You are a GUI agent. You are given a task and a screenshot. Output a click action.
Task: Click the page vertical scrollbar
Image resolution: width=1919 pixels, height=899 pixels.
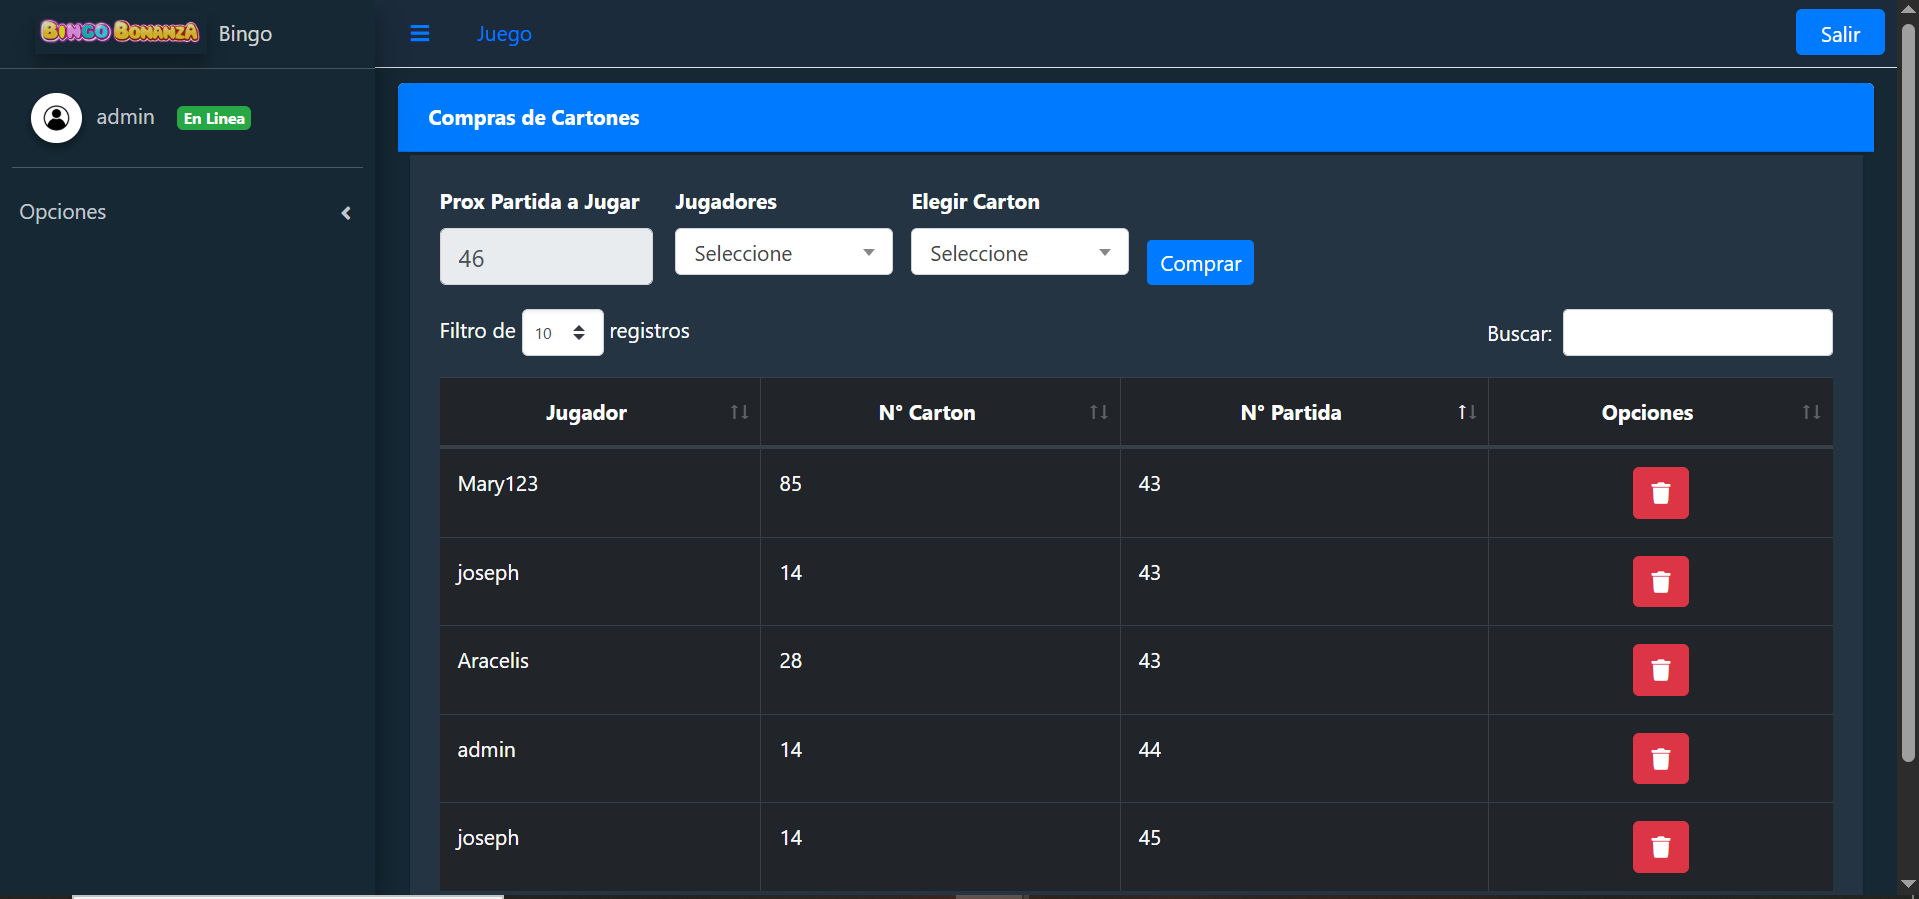tap(1908, 400)
